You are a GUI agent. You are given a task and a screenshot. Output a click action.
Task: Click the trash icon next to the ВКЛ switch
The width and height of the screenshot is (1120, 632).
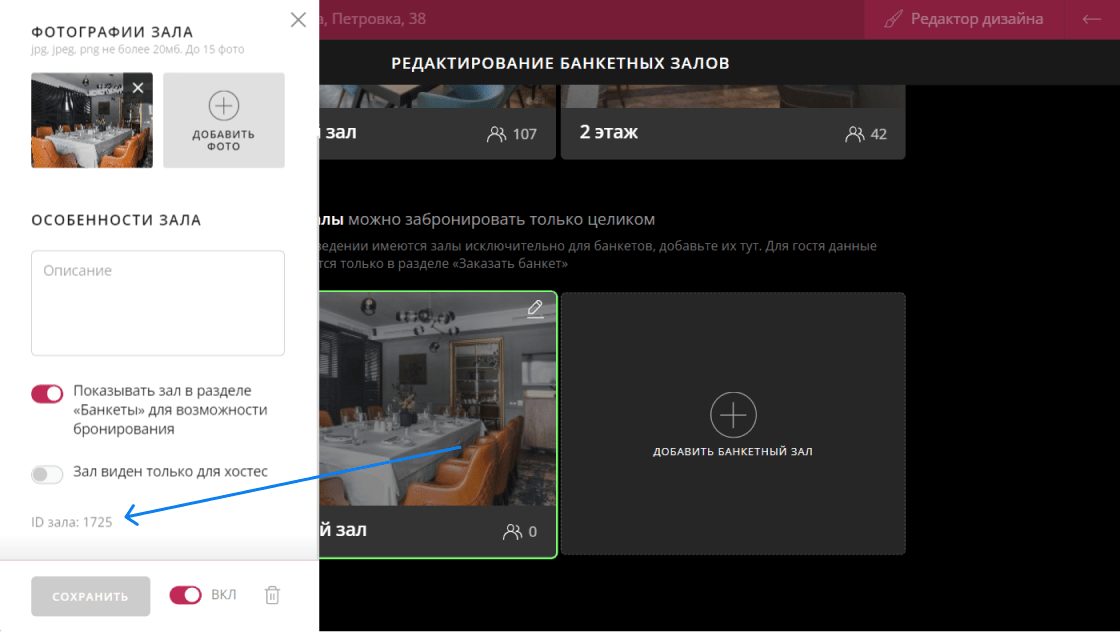click(271, 595)
